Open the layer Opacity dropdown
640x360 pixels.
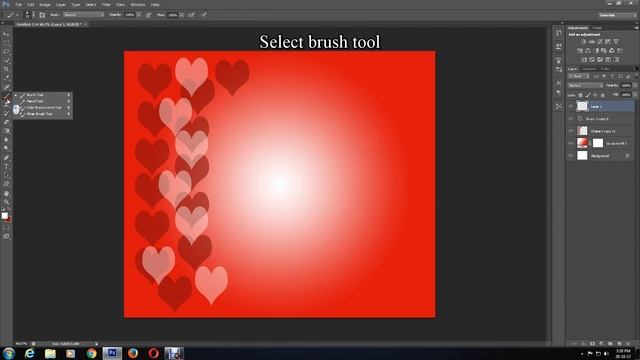pos(634,85)
